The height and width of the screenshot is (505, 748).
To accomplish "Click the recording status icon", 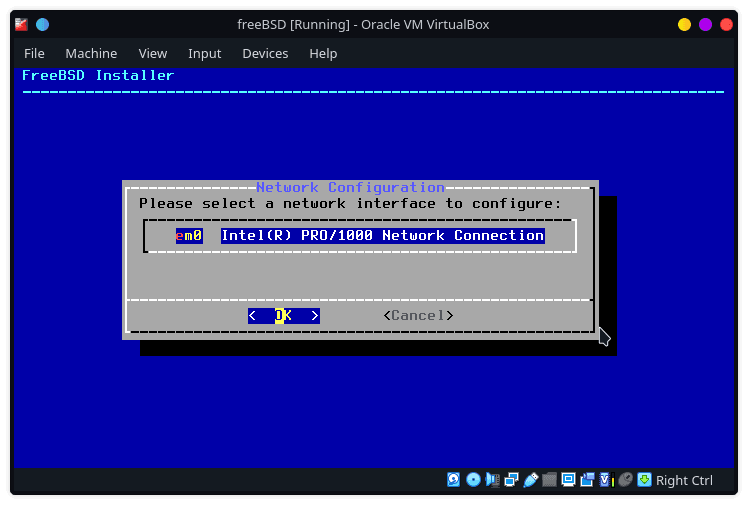I will pyautogui.click(x=587, y=480).
